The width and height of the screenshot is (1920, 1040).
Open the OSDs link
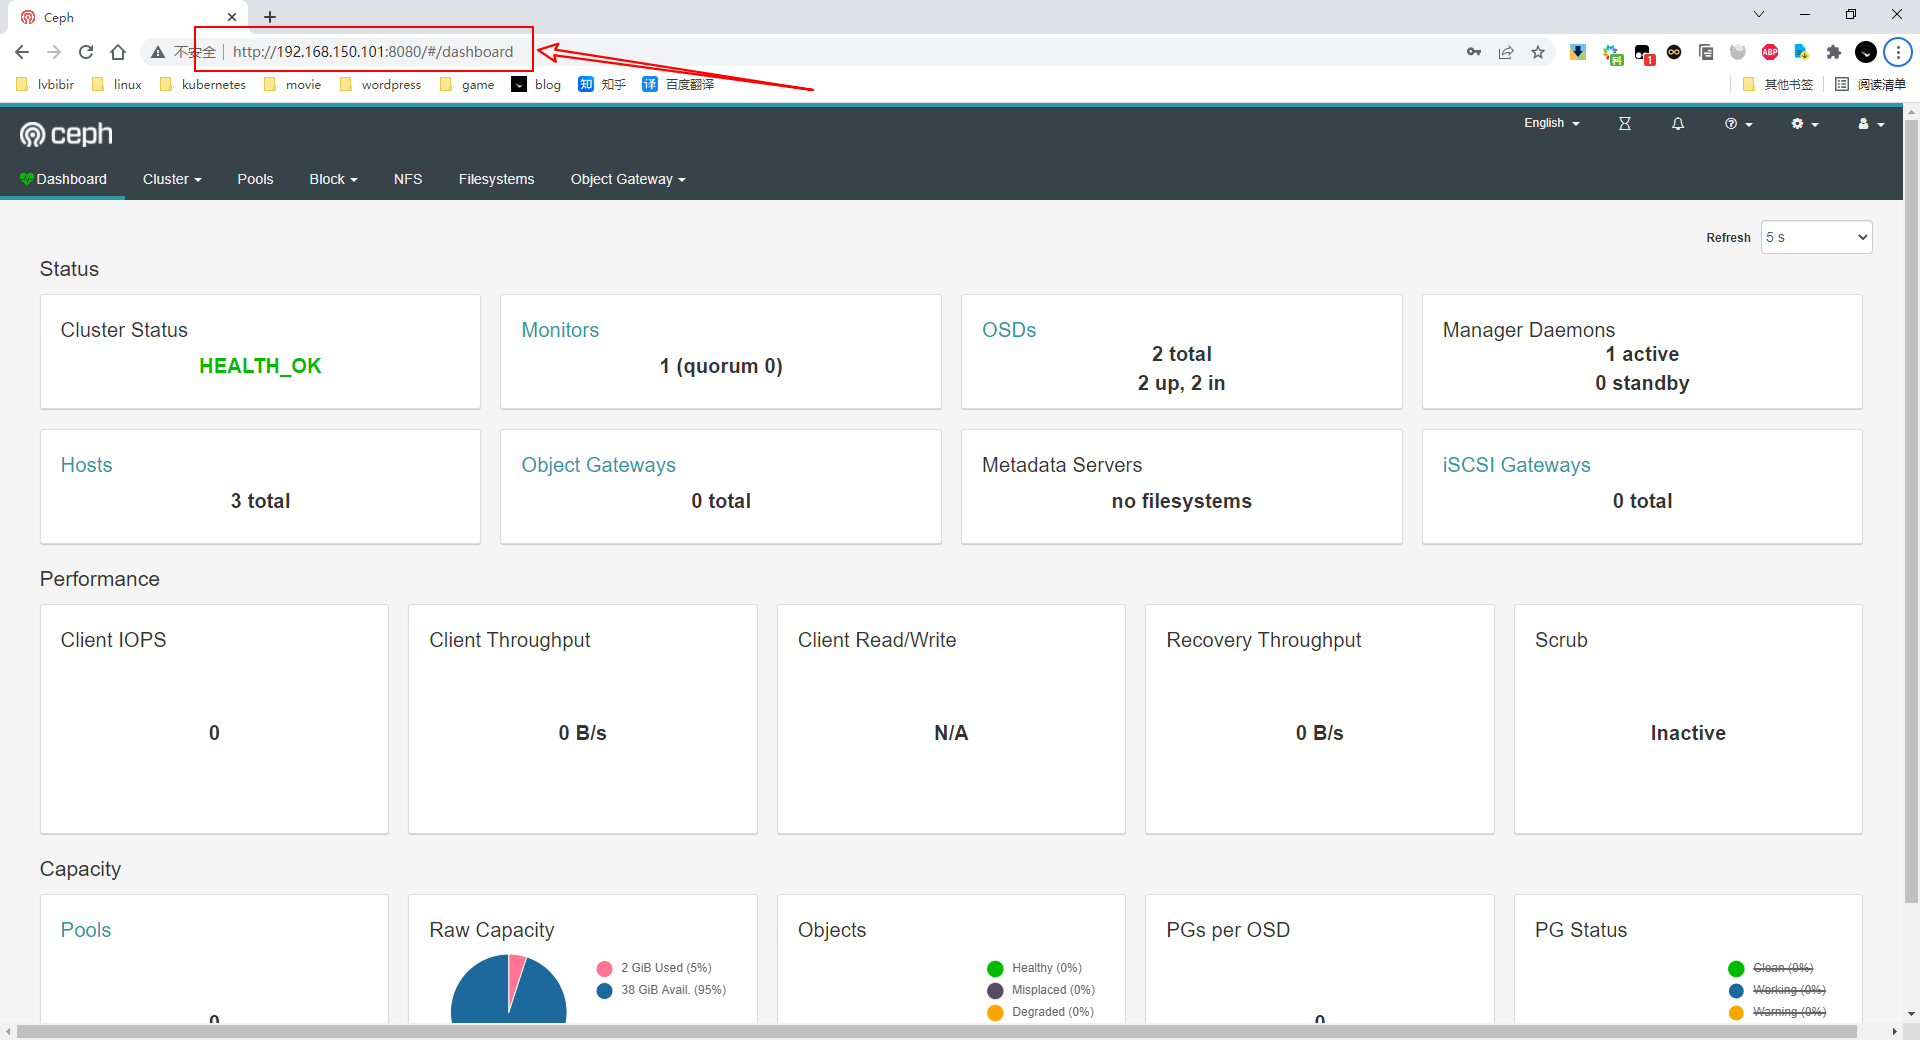click(1008, 330)
